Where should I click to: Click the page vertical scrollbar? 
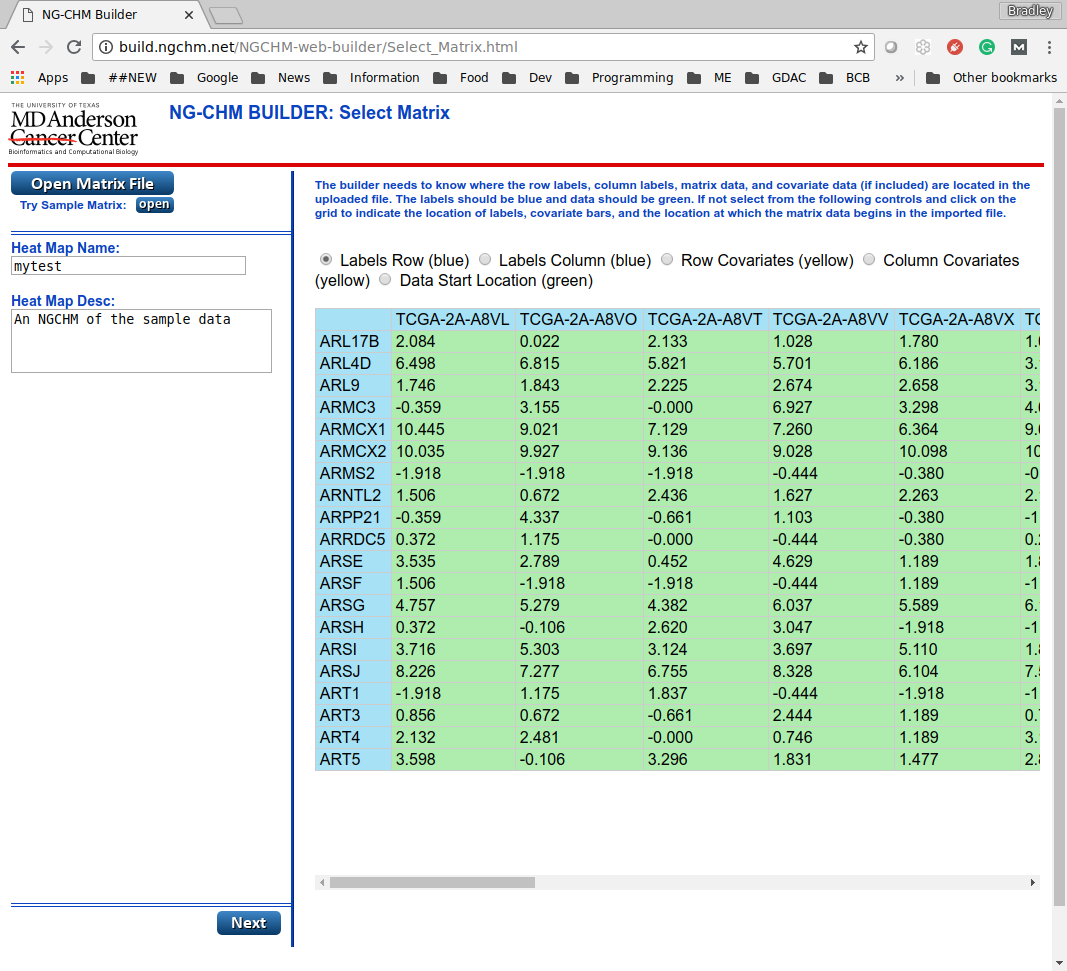pyautogui.click(x=1059, y=507)
